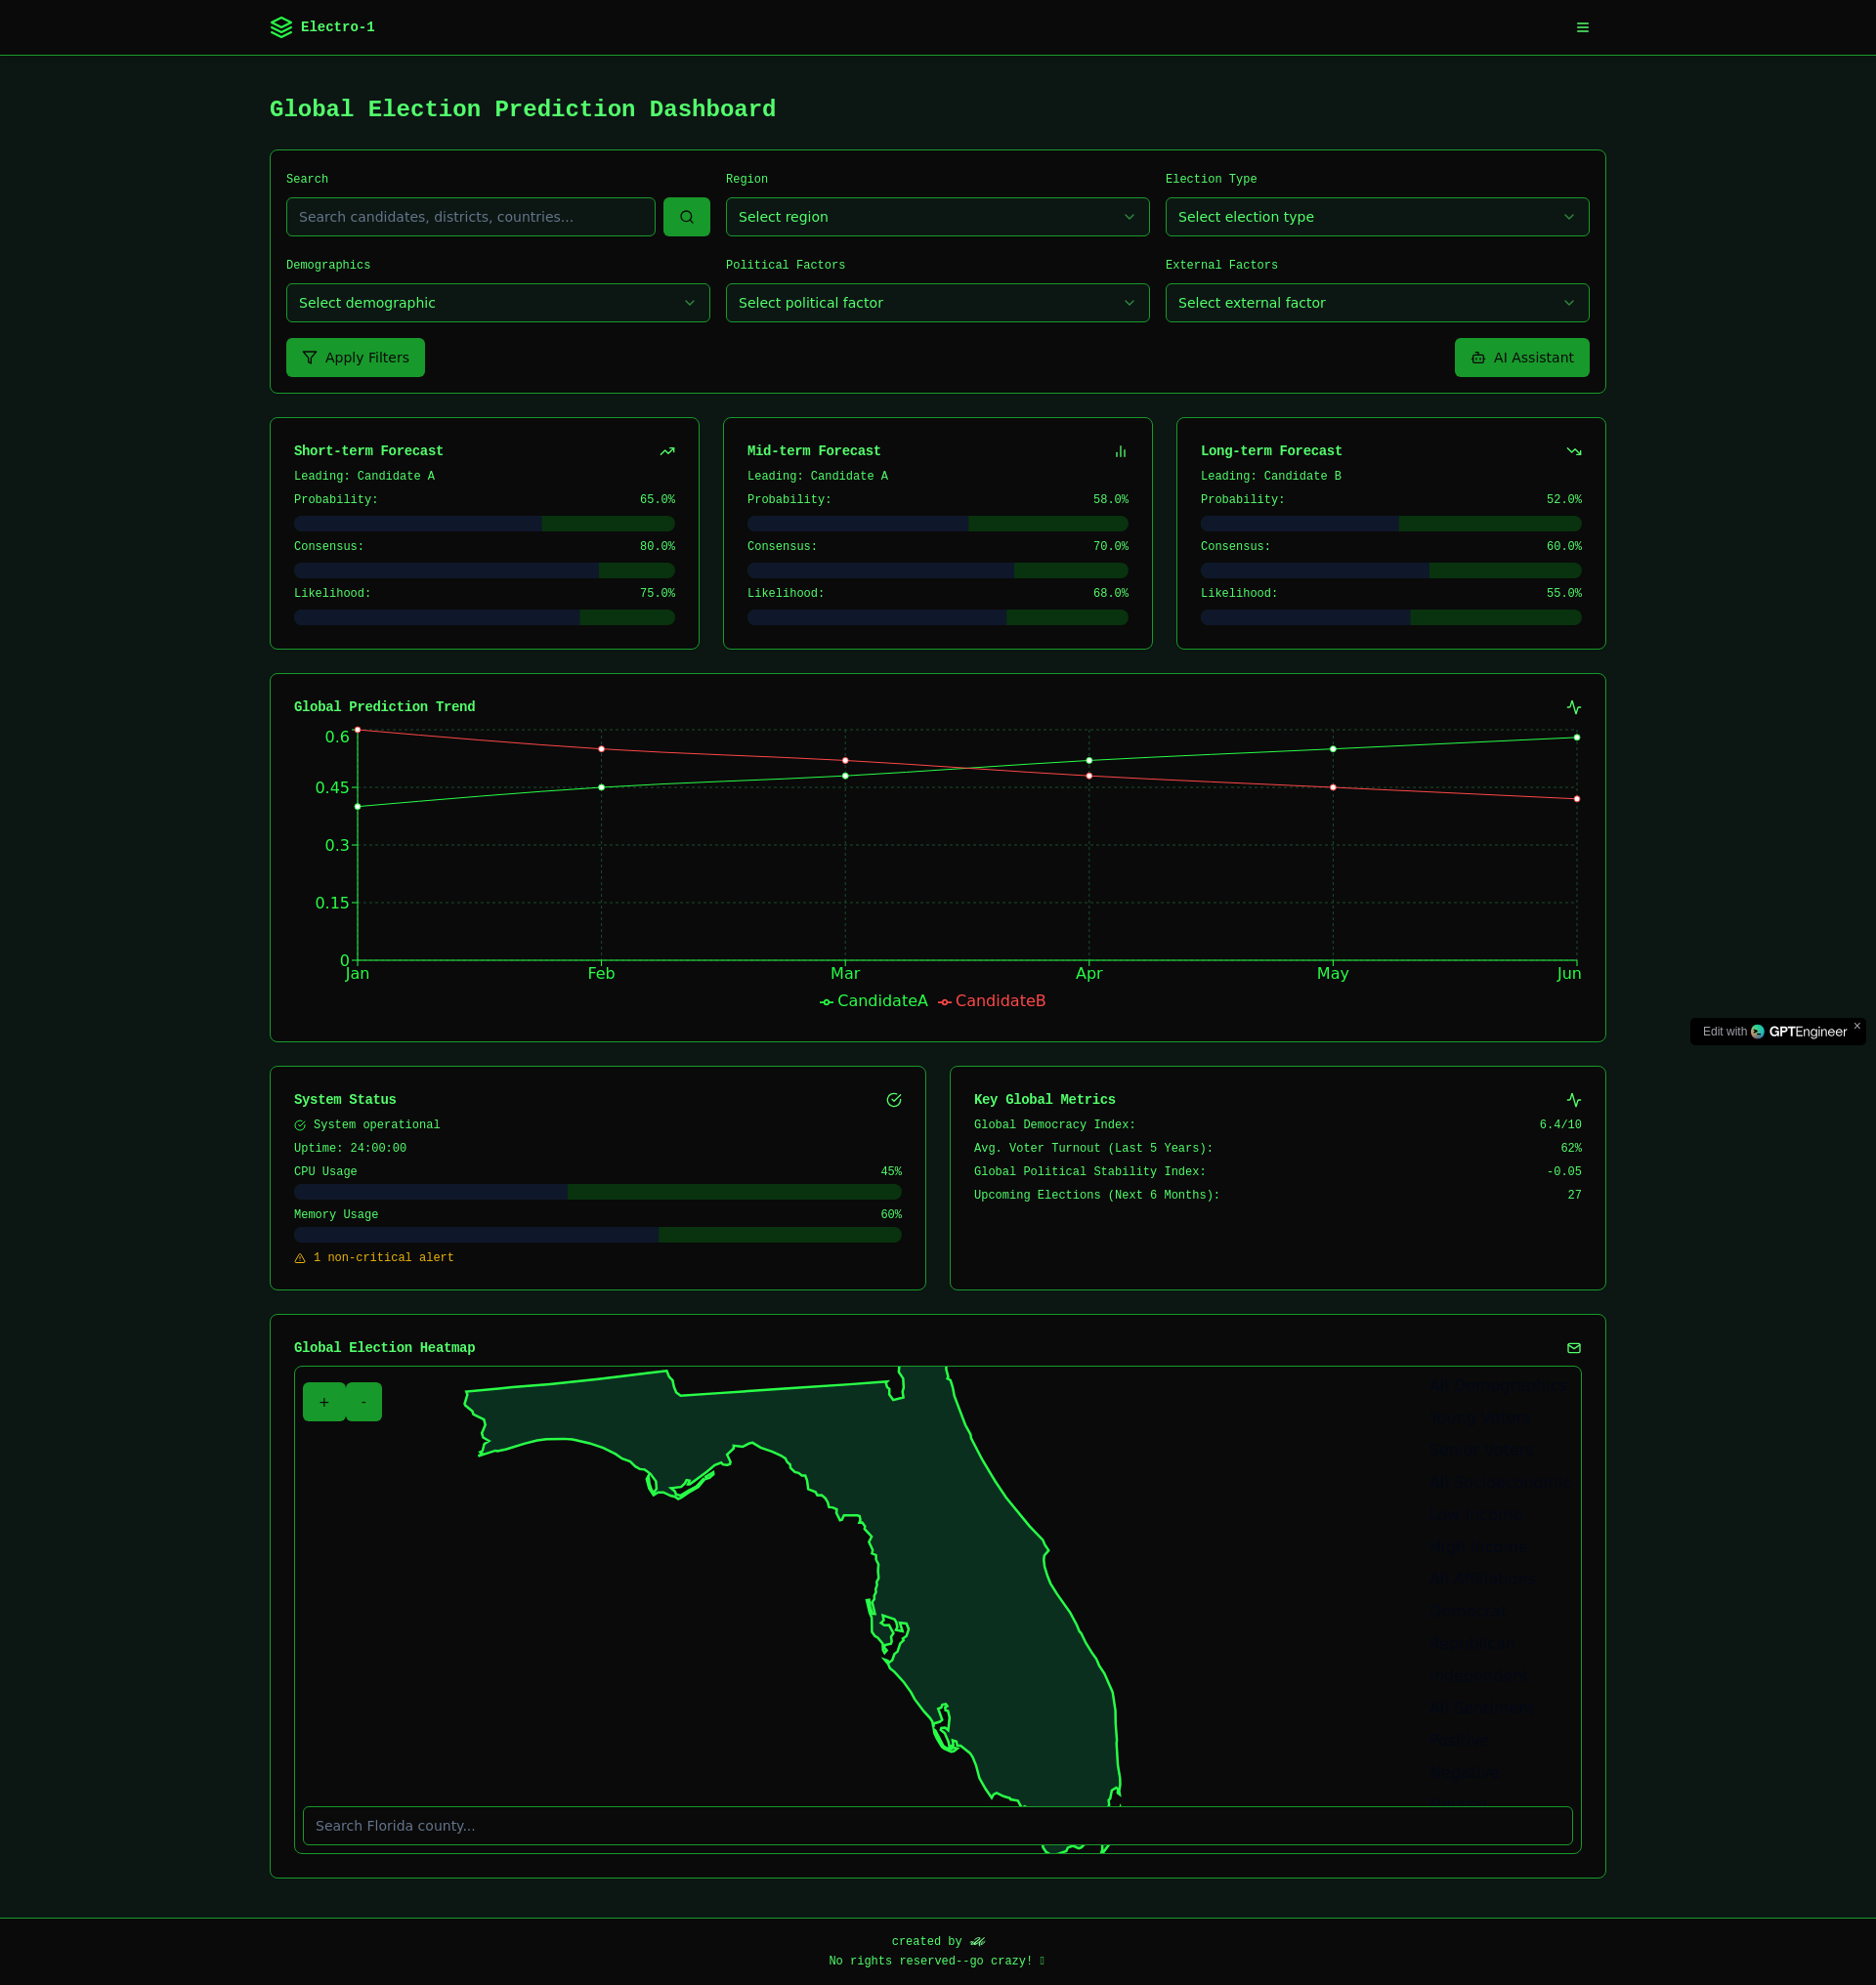Click the '1 non-critical alert' text
Viewport: 1876px width, 1985px height.
click(x=384, y=1258)
